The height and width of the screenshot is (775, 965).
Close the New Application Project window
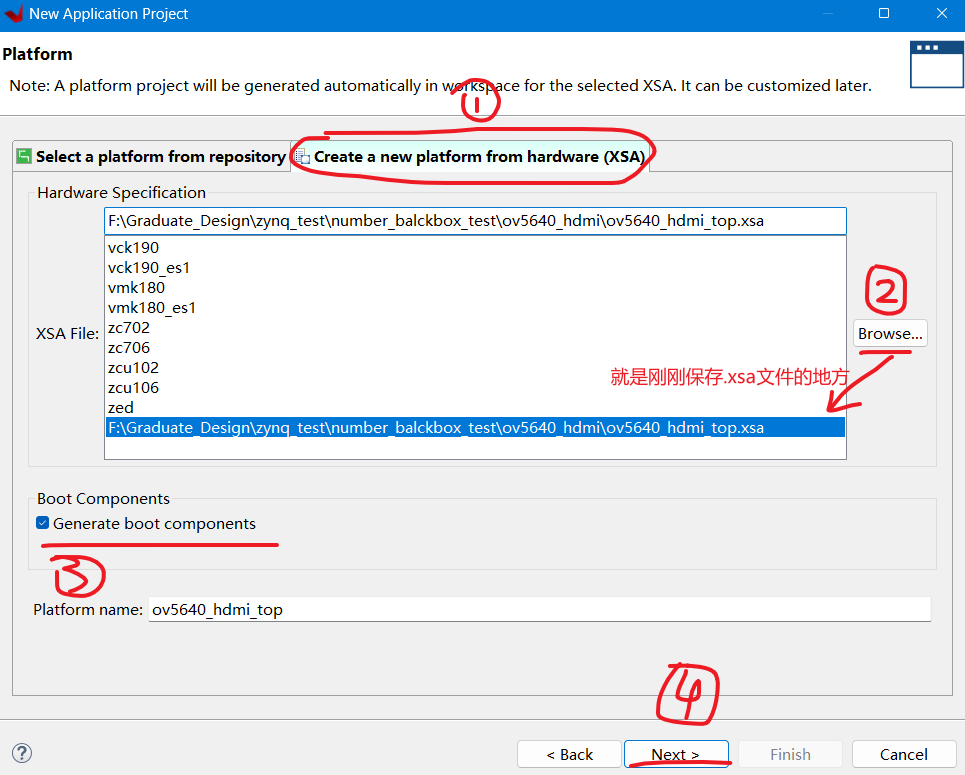point(942,14)
